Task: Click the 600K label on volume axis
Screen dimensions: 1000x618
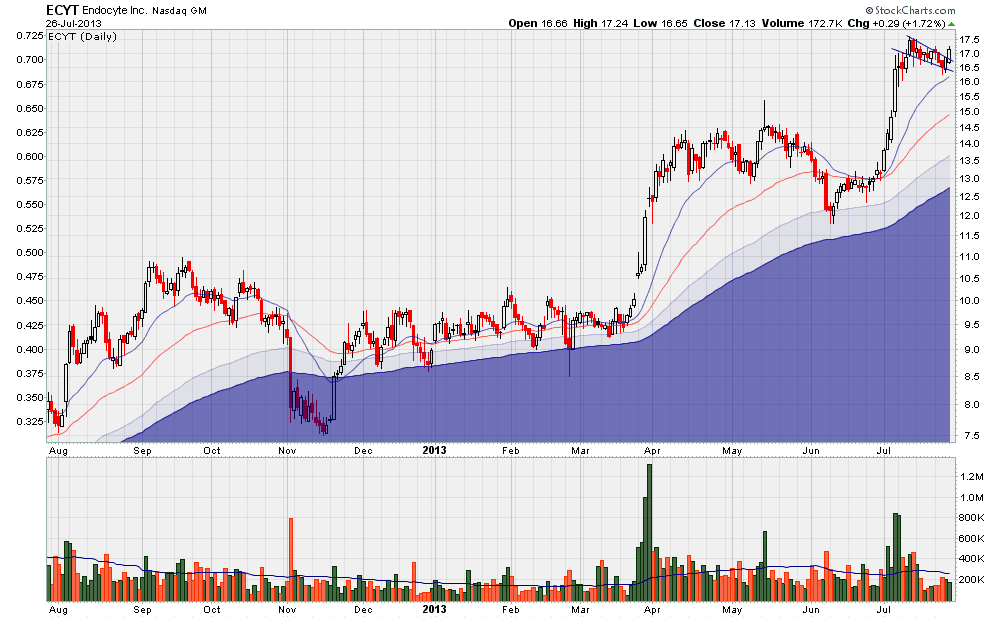Action: pos(971,538)
